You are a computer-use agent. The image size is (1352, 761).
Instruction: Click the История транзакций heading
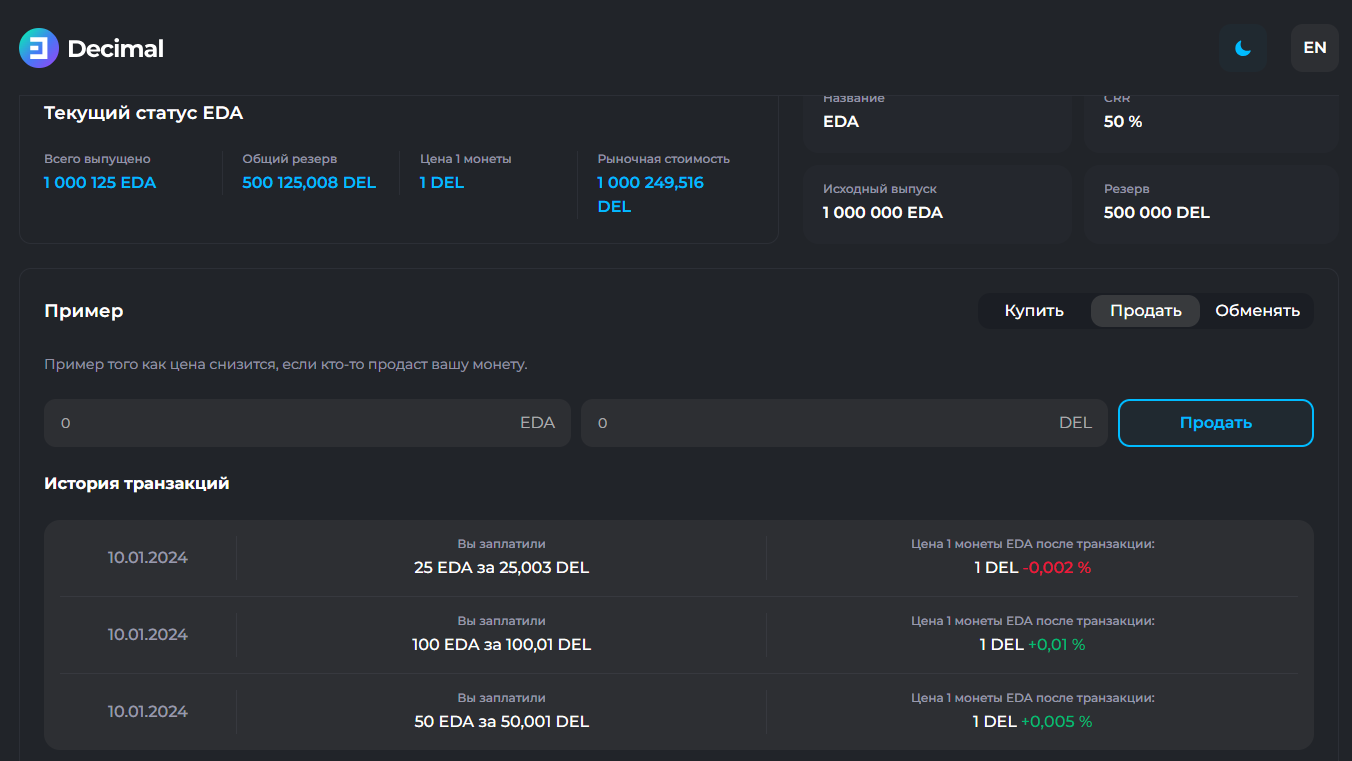pos(137,483)
